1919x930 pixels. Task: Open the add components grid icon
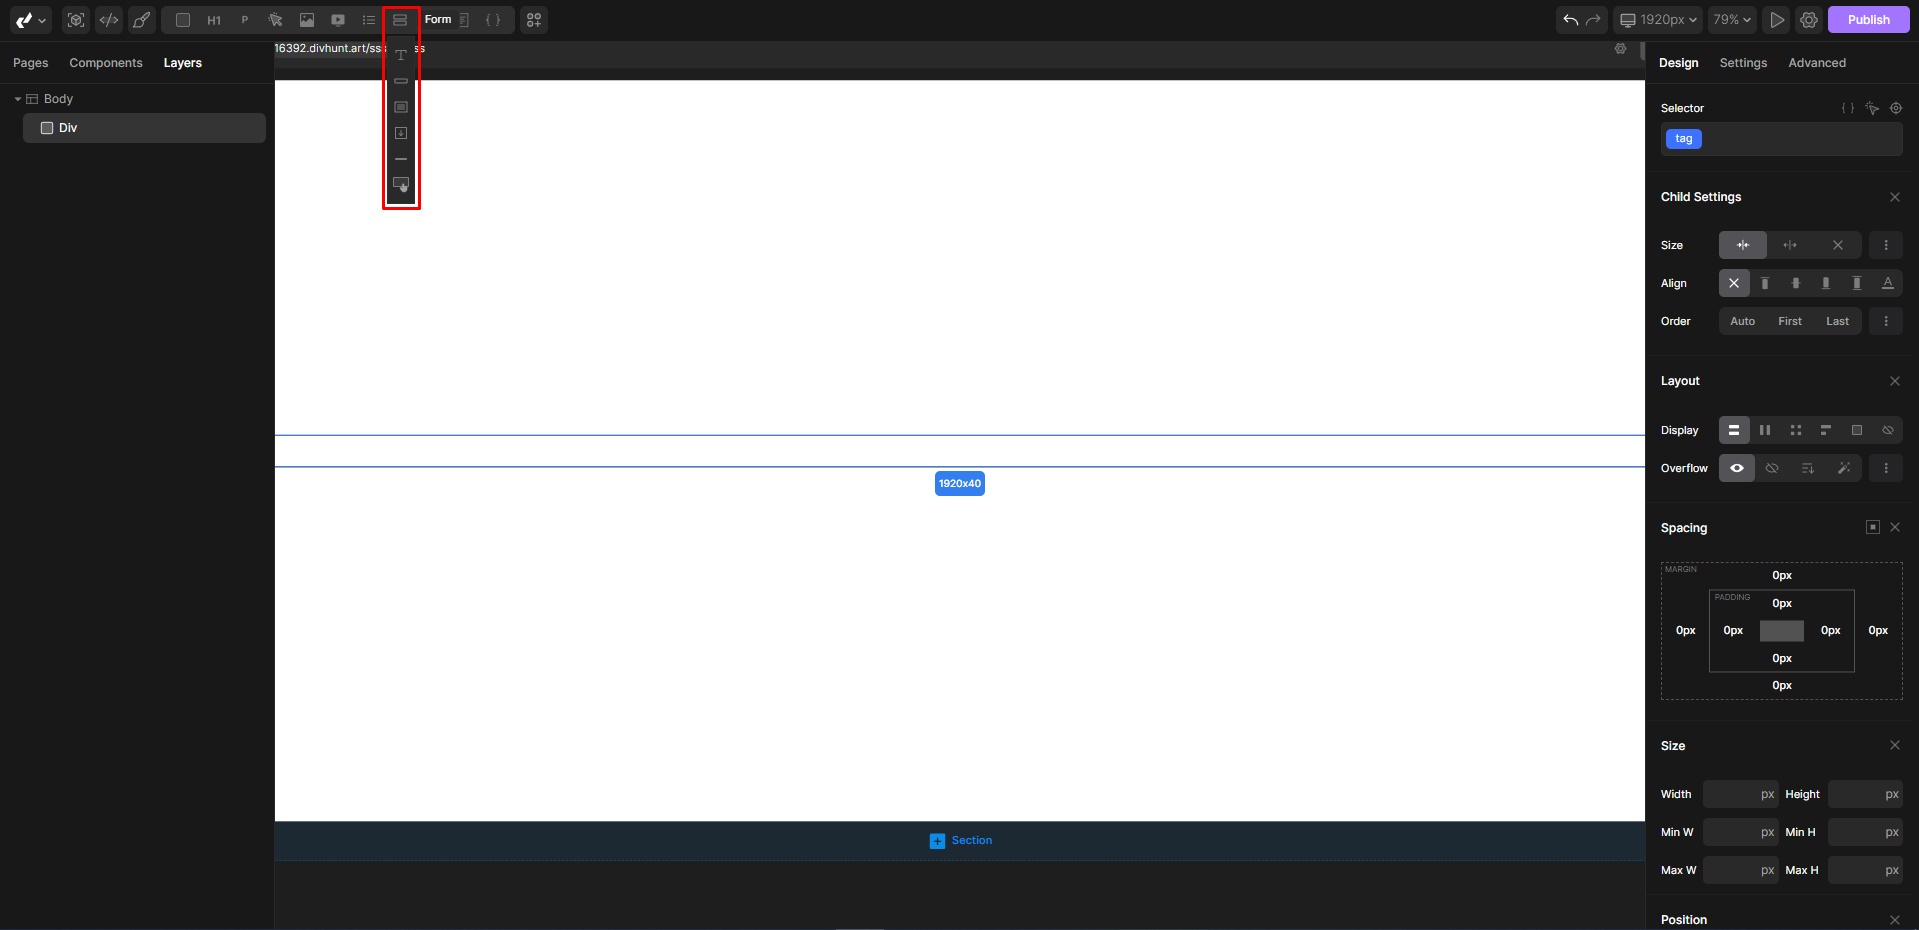[534, 20]
